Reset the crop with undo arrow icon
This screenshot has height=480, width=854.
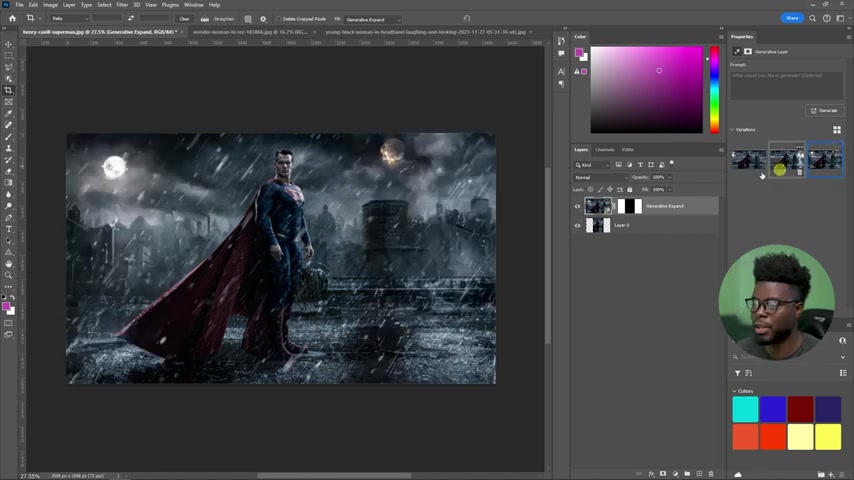467,19
